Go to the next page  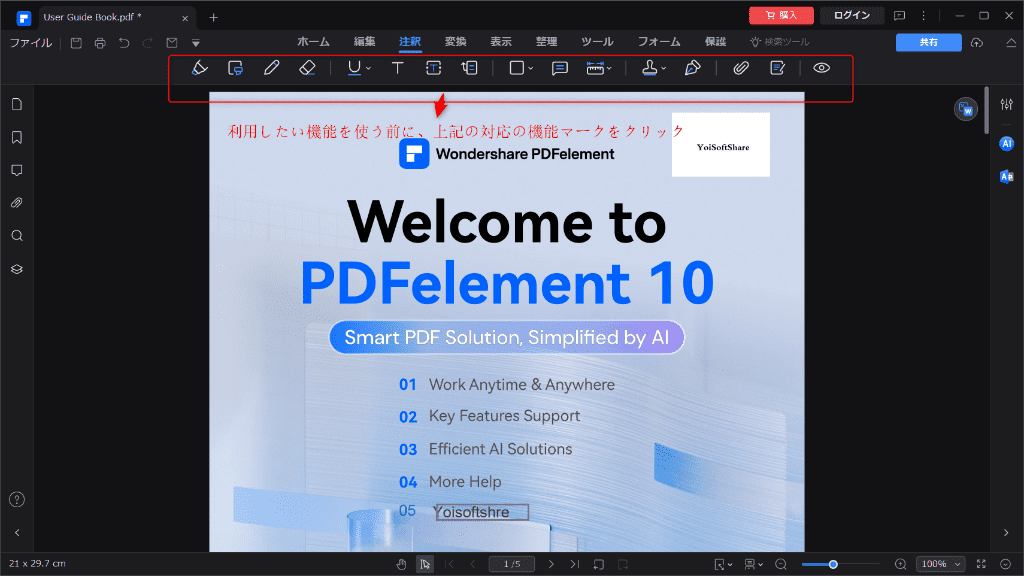551,564
